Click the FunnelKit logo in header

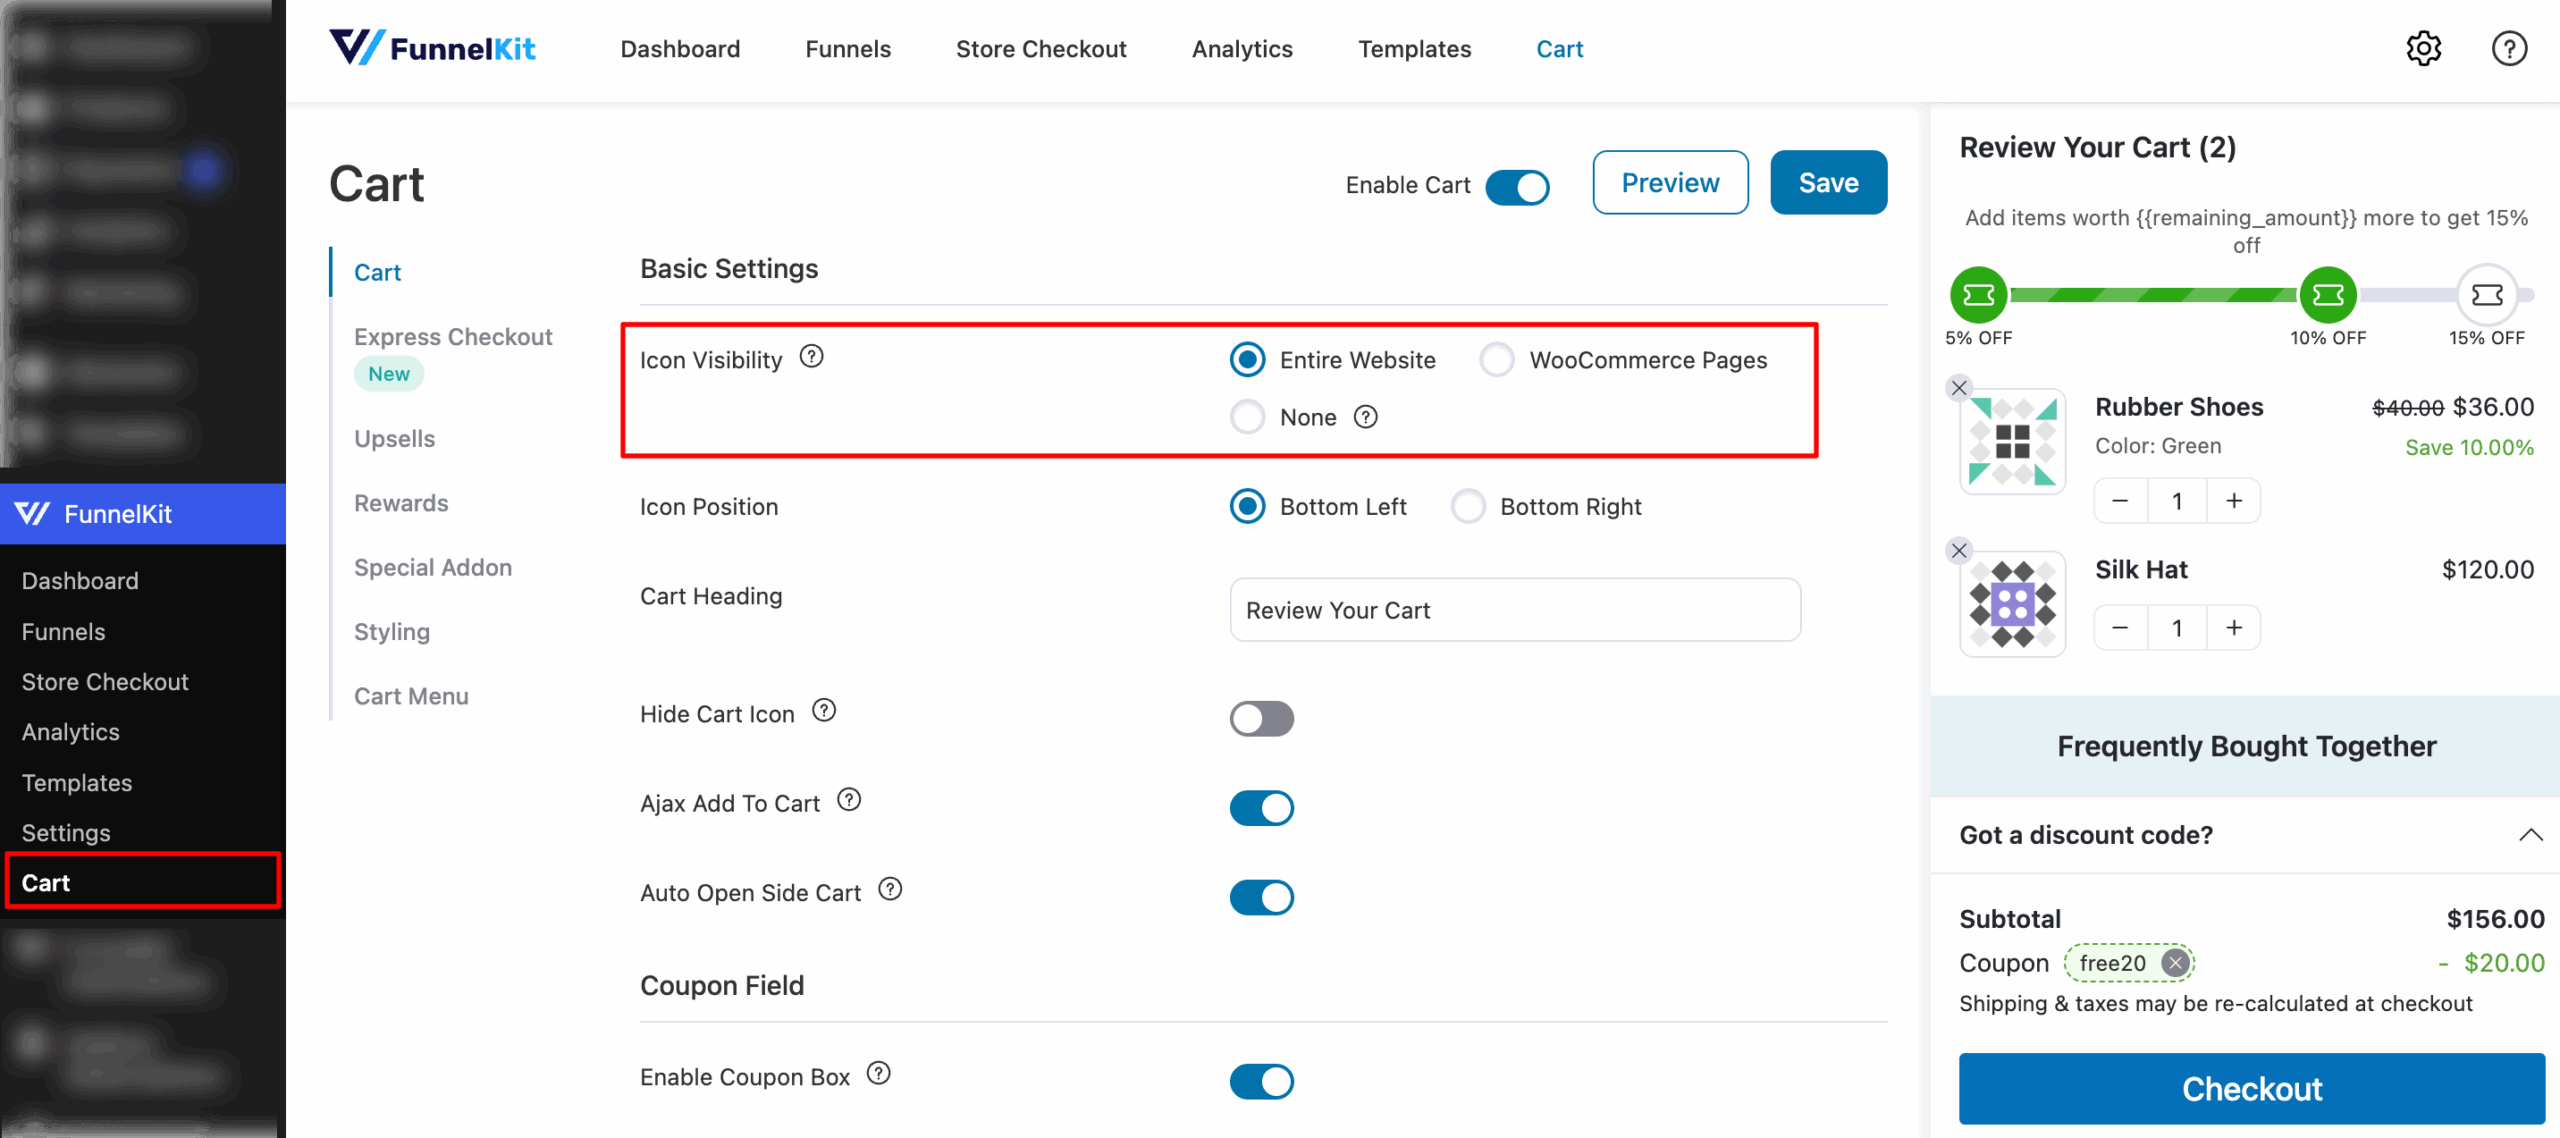[432, 48]
